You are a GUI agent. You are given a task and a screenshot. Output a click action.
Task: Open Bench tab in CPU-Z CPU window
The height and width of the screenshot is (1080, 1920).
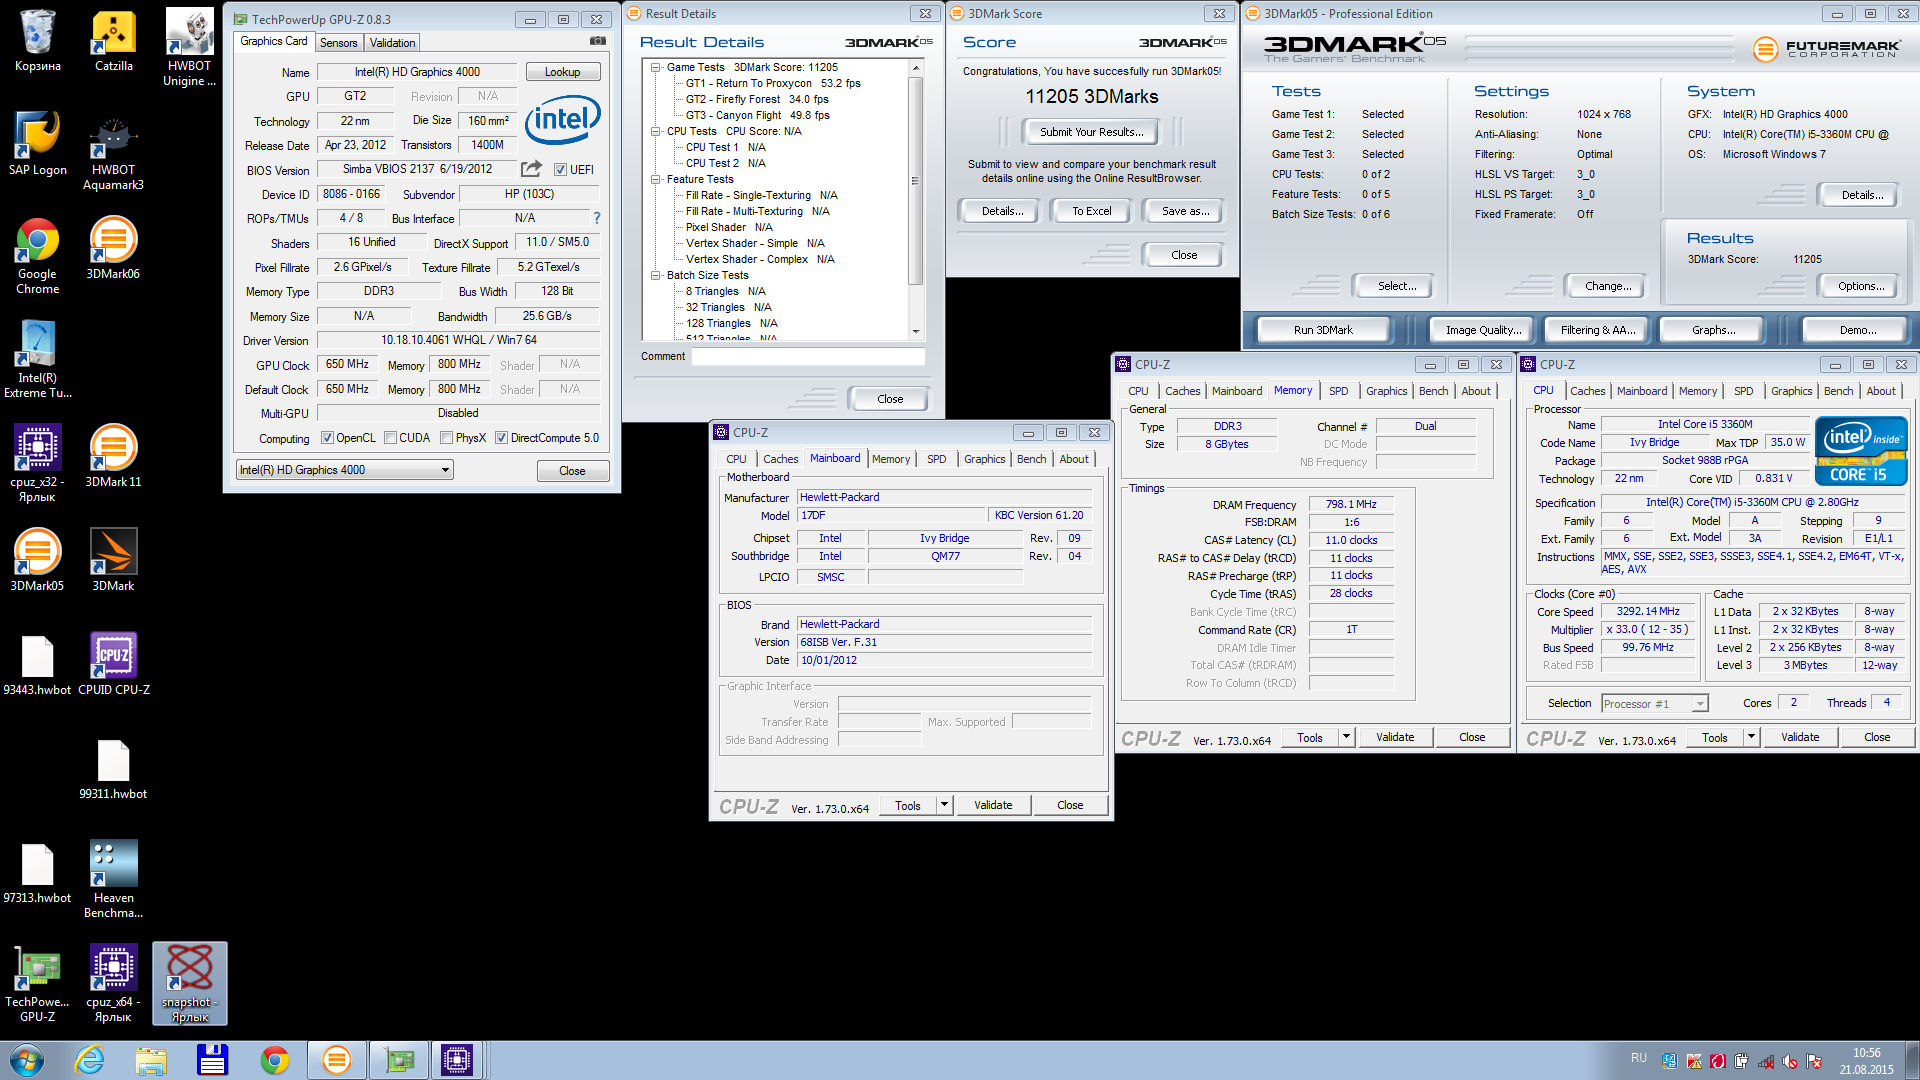pos(1838,391)
